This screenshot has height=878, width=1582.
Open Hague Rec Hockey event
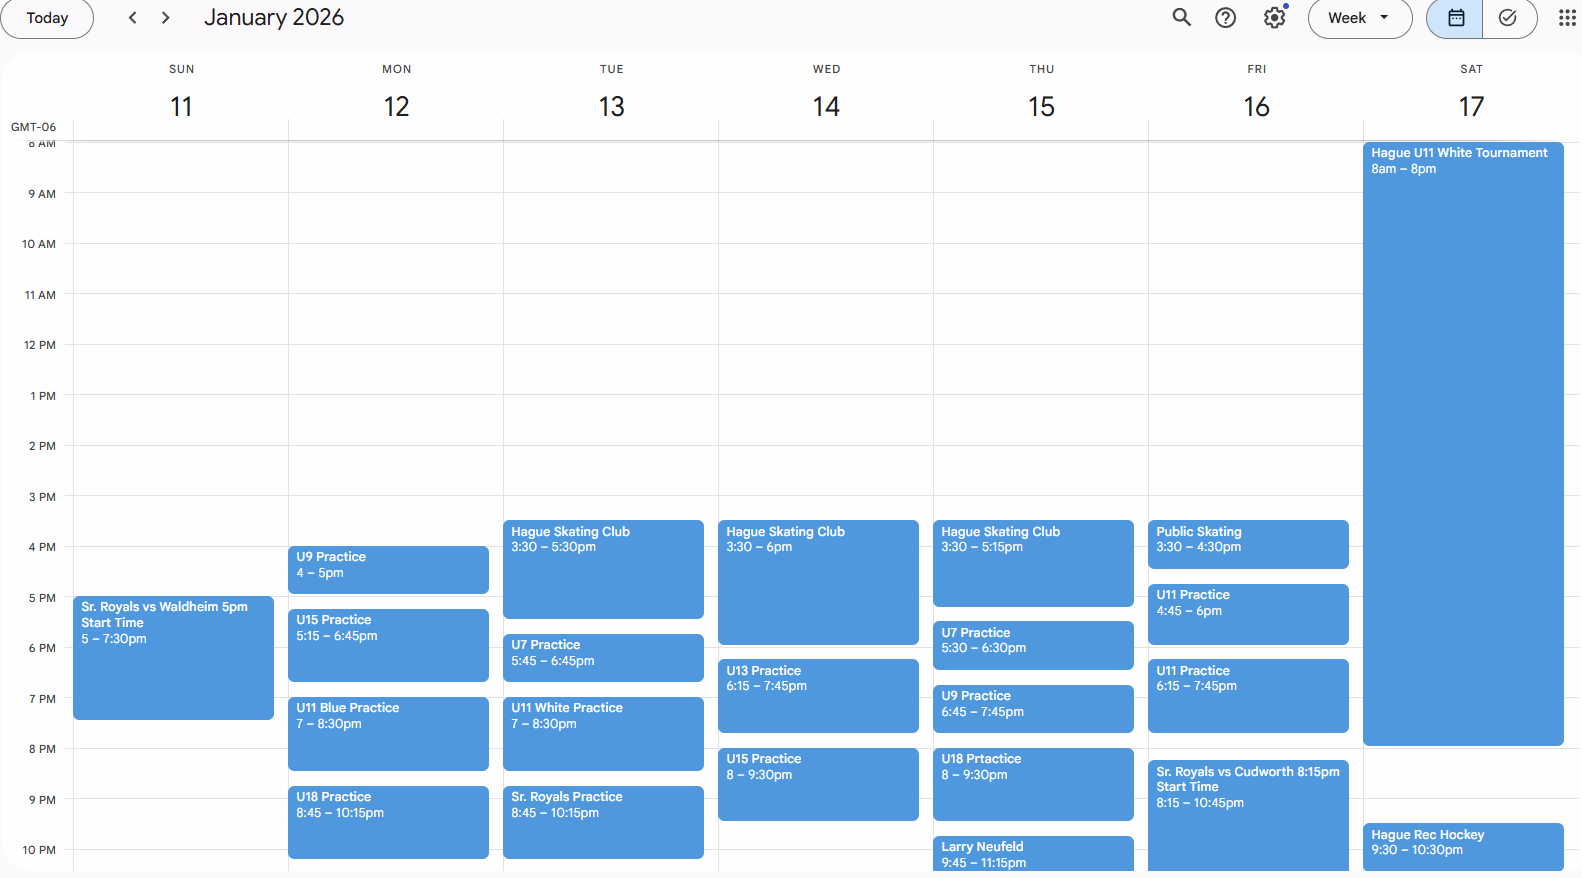click(1462, 846)
